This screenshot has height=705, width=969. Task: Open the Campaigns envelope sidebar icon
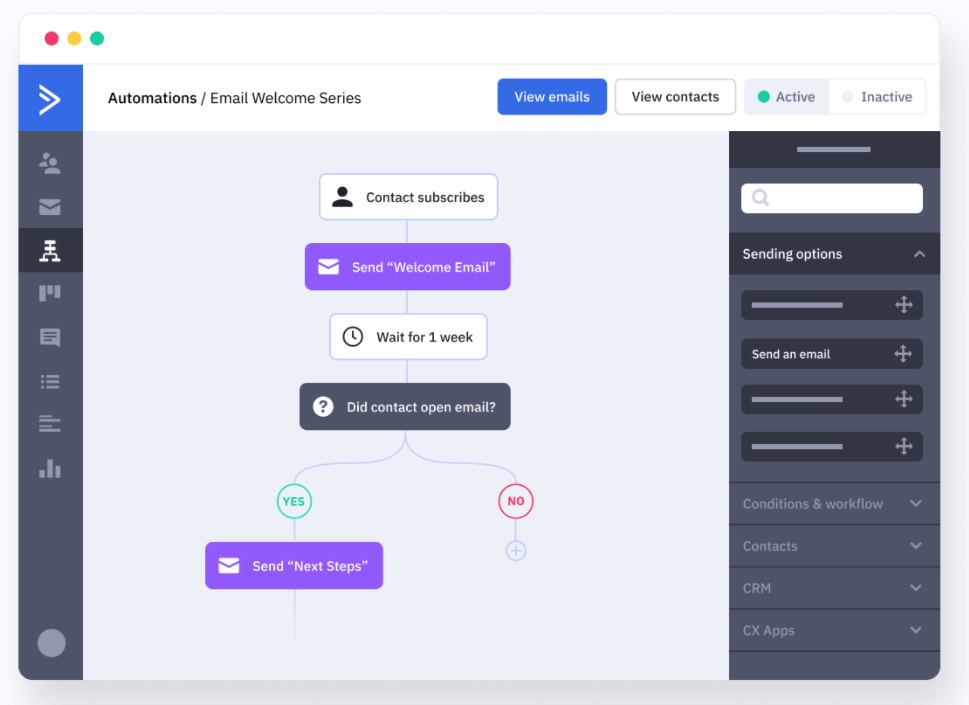pos(50,207)
